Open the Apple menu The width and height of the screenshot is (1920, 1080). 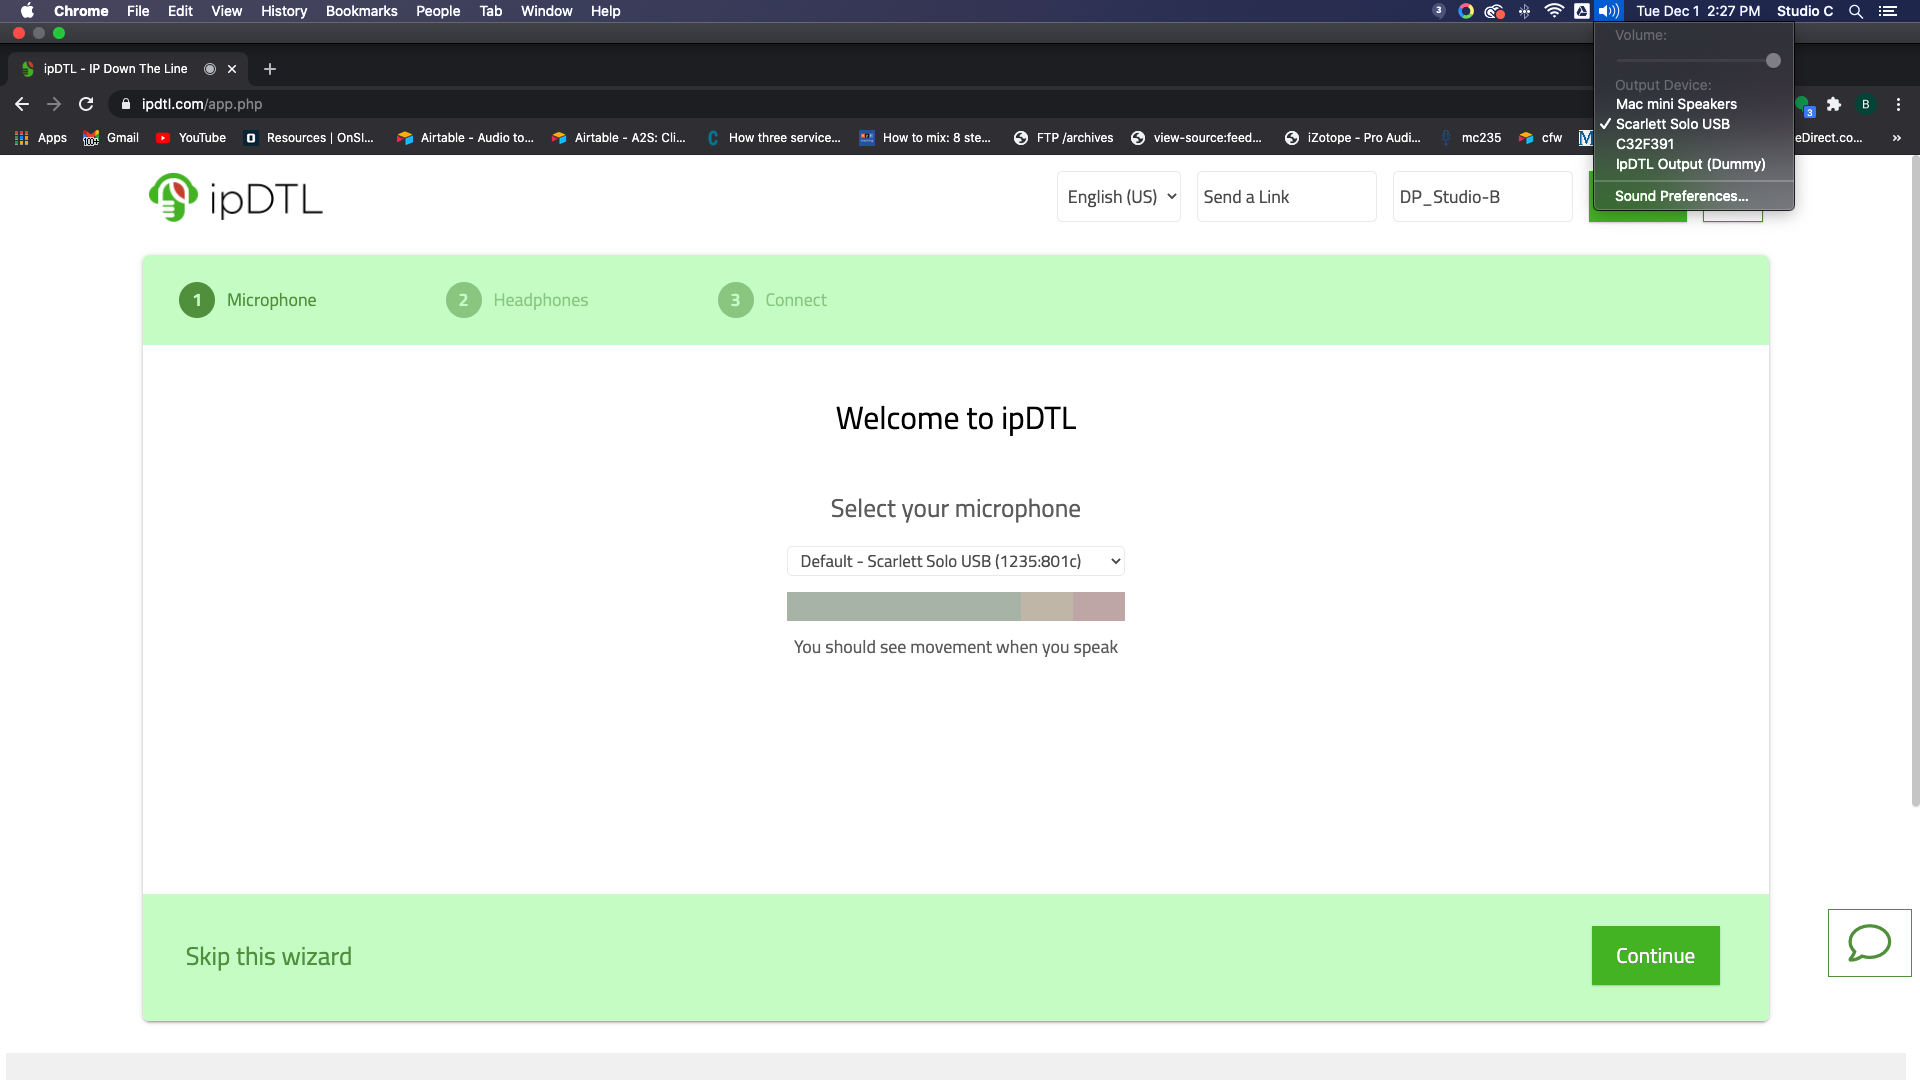tap(27, 11)
